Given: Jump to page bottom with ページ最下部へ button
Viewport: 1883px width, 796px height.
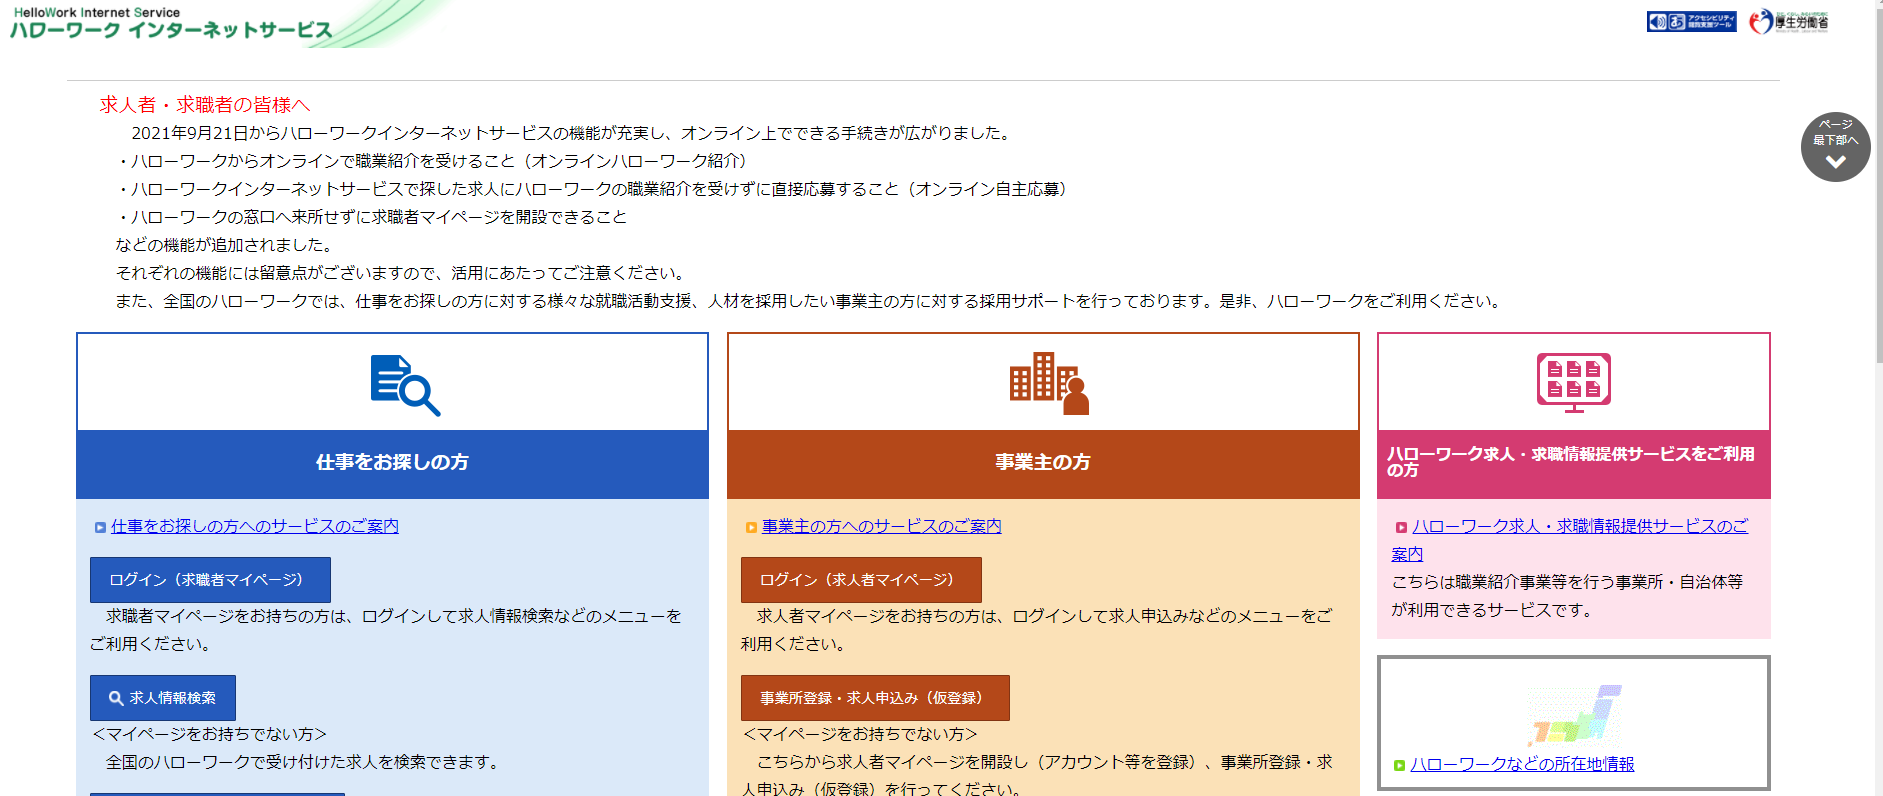Looking at the screenshot, I should pos(1835,147).
